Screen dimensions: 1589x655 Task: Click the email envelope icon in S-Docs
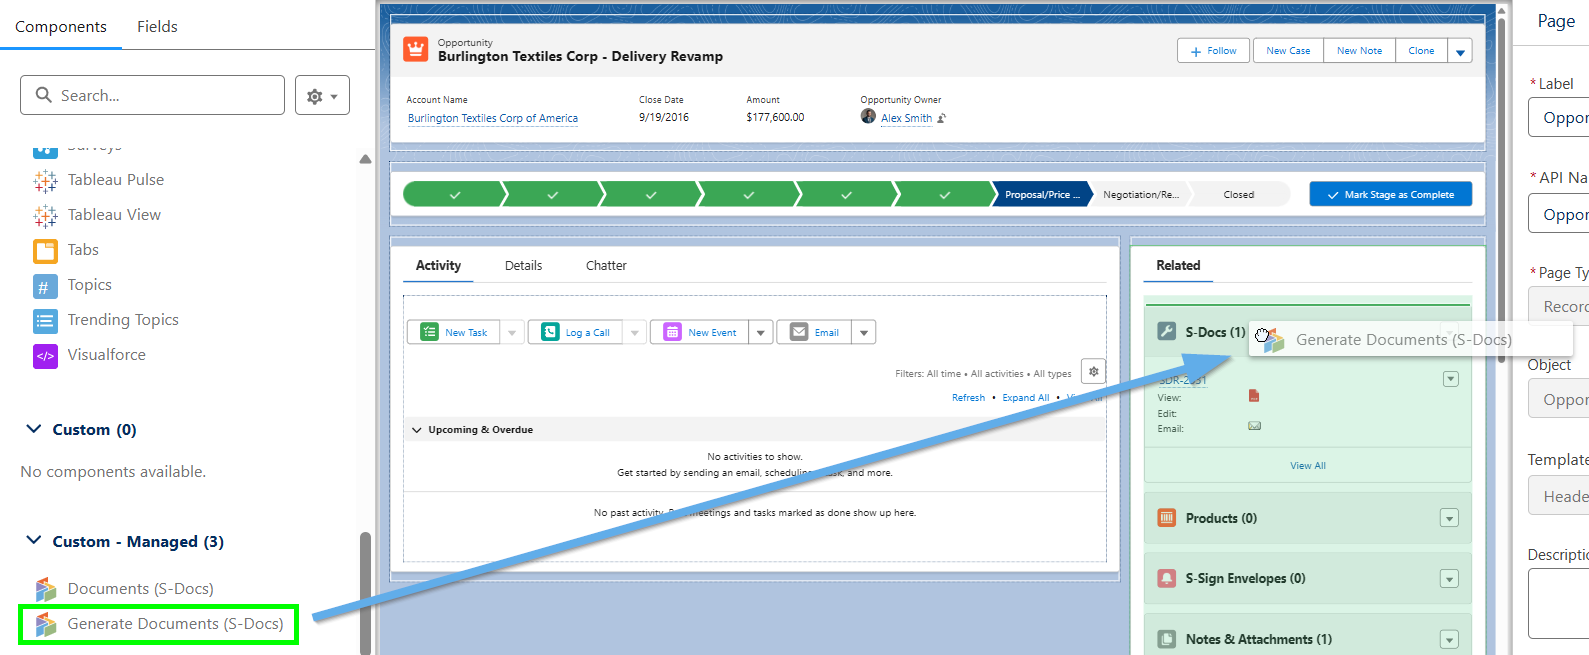coord(1254,426)
